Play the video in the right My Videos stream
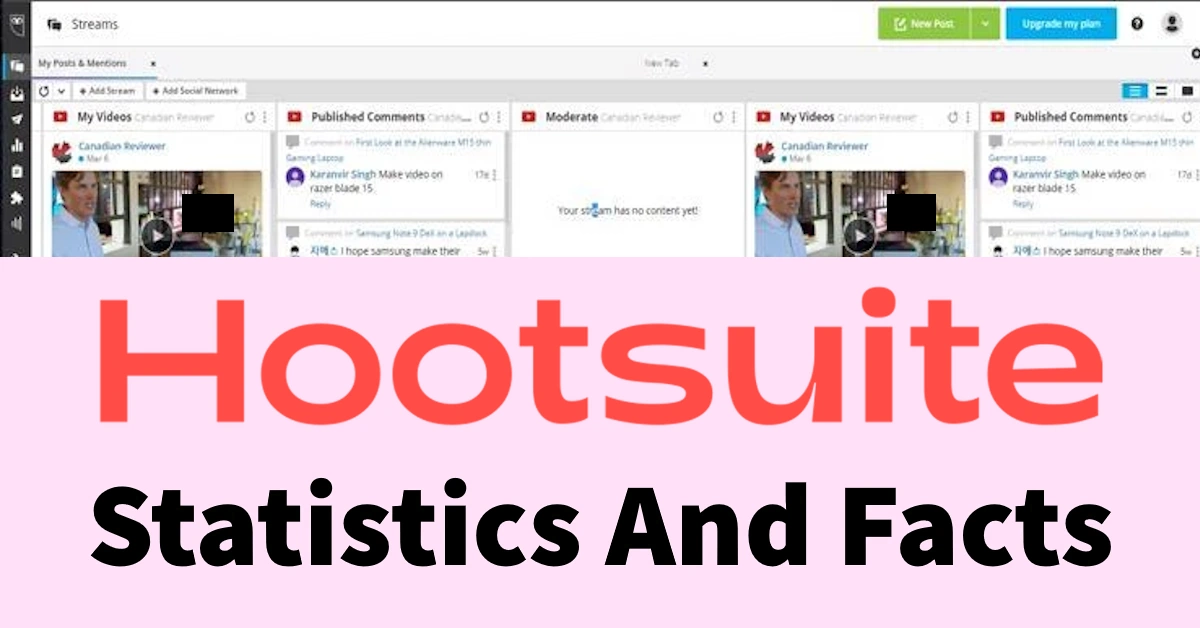The height and width of the screenshot is (628, 1200). pyautogui.click(x=858, y=235)
